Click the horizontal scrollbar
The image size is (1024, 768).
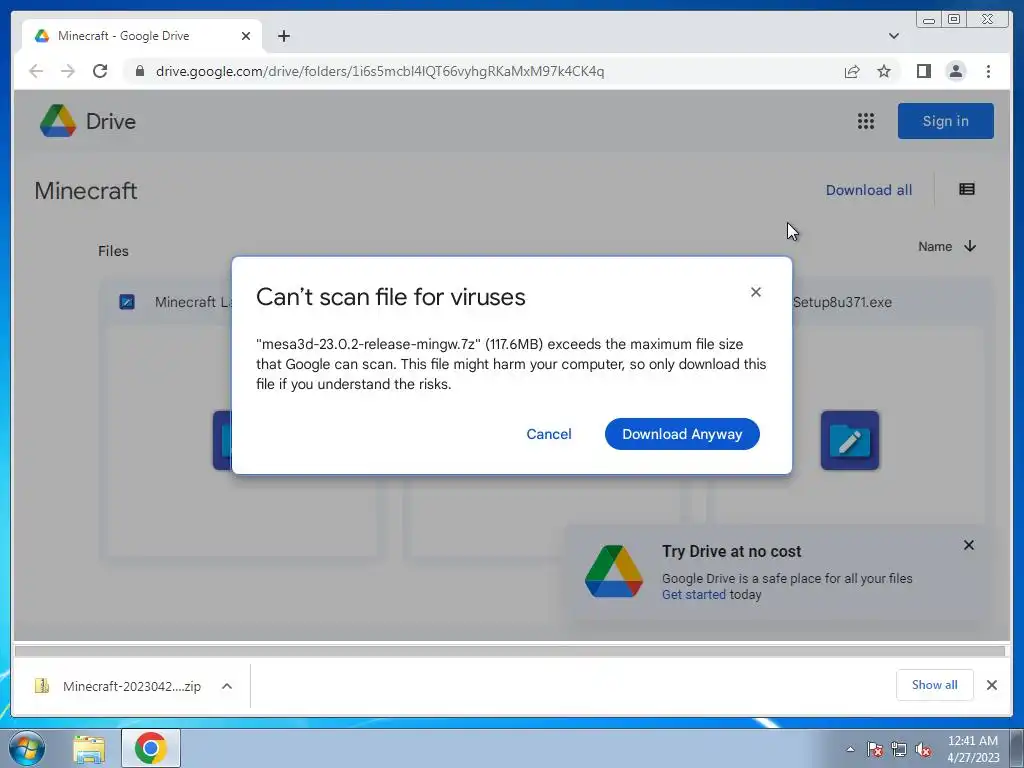tap(510, 650)
